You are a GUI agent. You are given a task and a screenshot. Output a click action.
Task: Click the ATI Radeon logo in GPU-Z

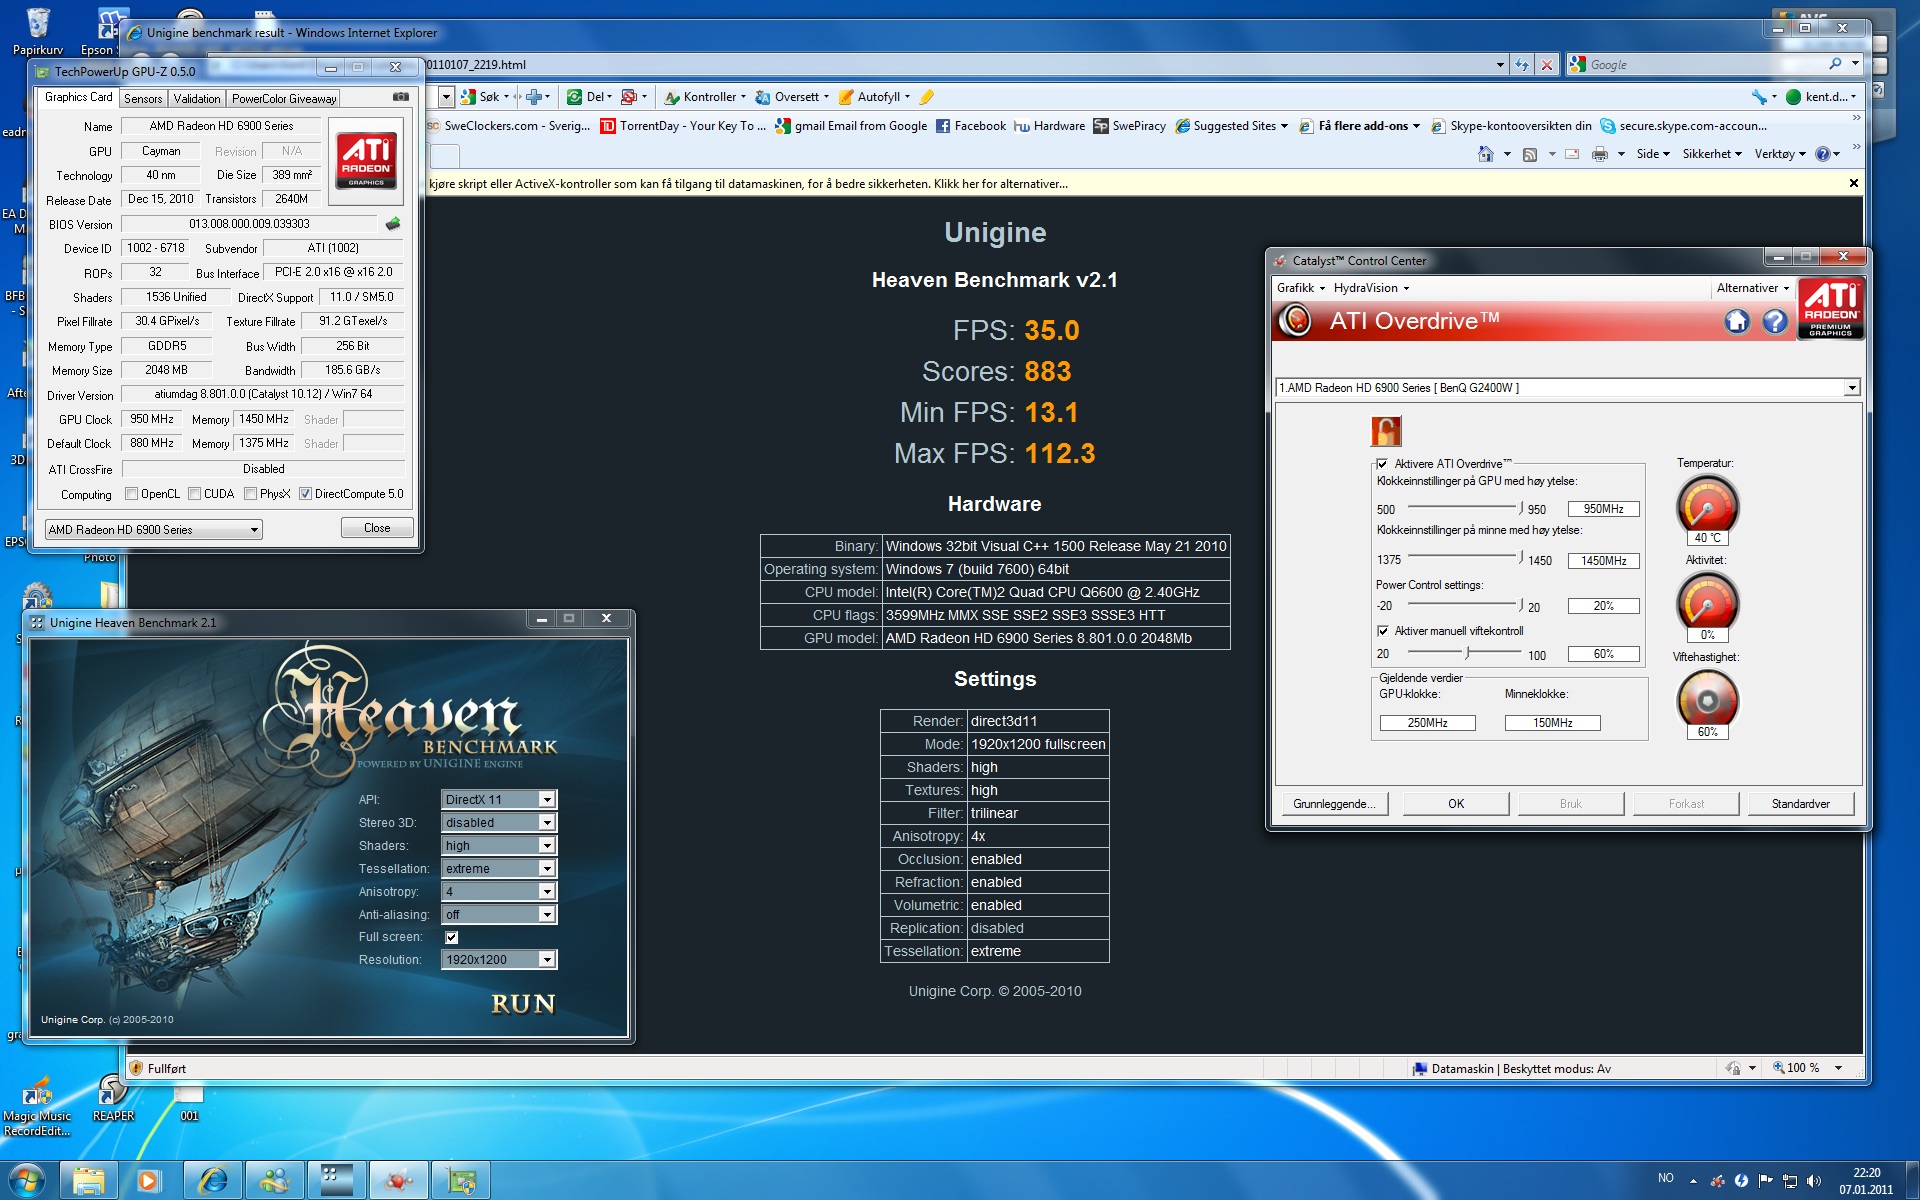pos(366,160)
